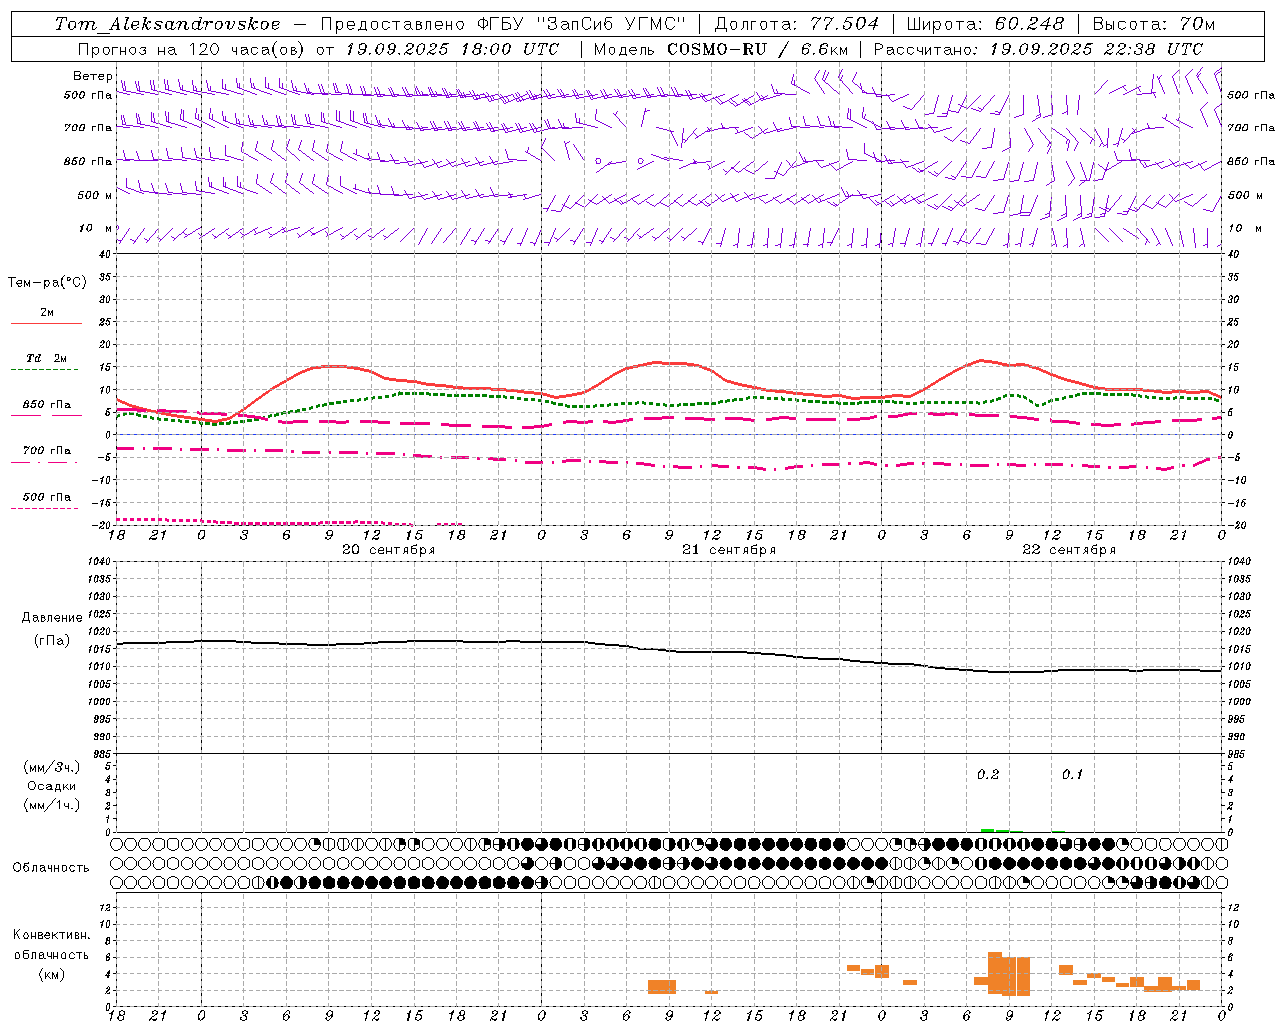
Task: Click the Tom_Aleksandrovskoe station title
Action: 167,24
